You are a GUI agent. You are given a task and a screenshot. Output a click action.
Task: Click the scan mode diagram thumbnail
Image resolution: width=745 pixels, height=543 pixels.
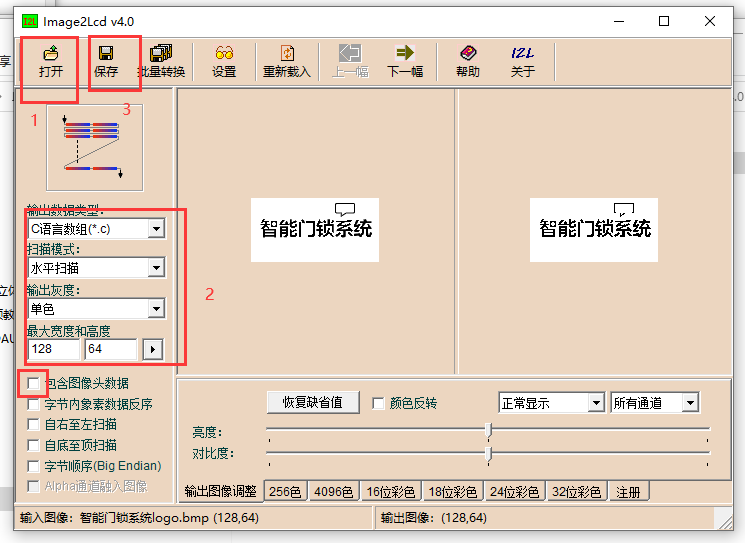95,147
